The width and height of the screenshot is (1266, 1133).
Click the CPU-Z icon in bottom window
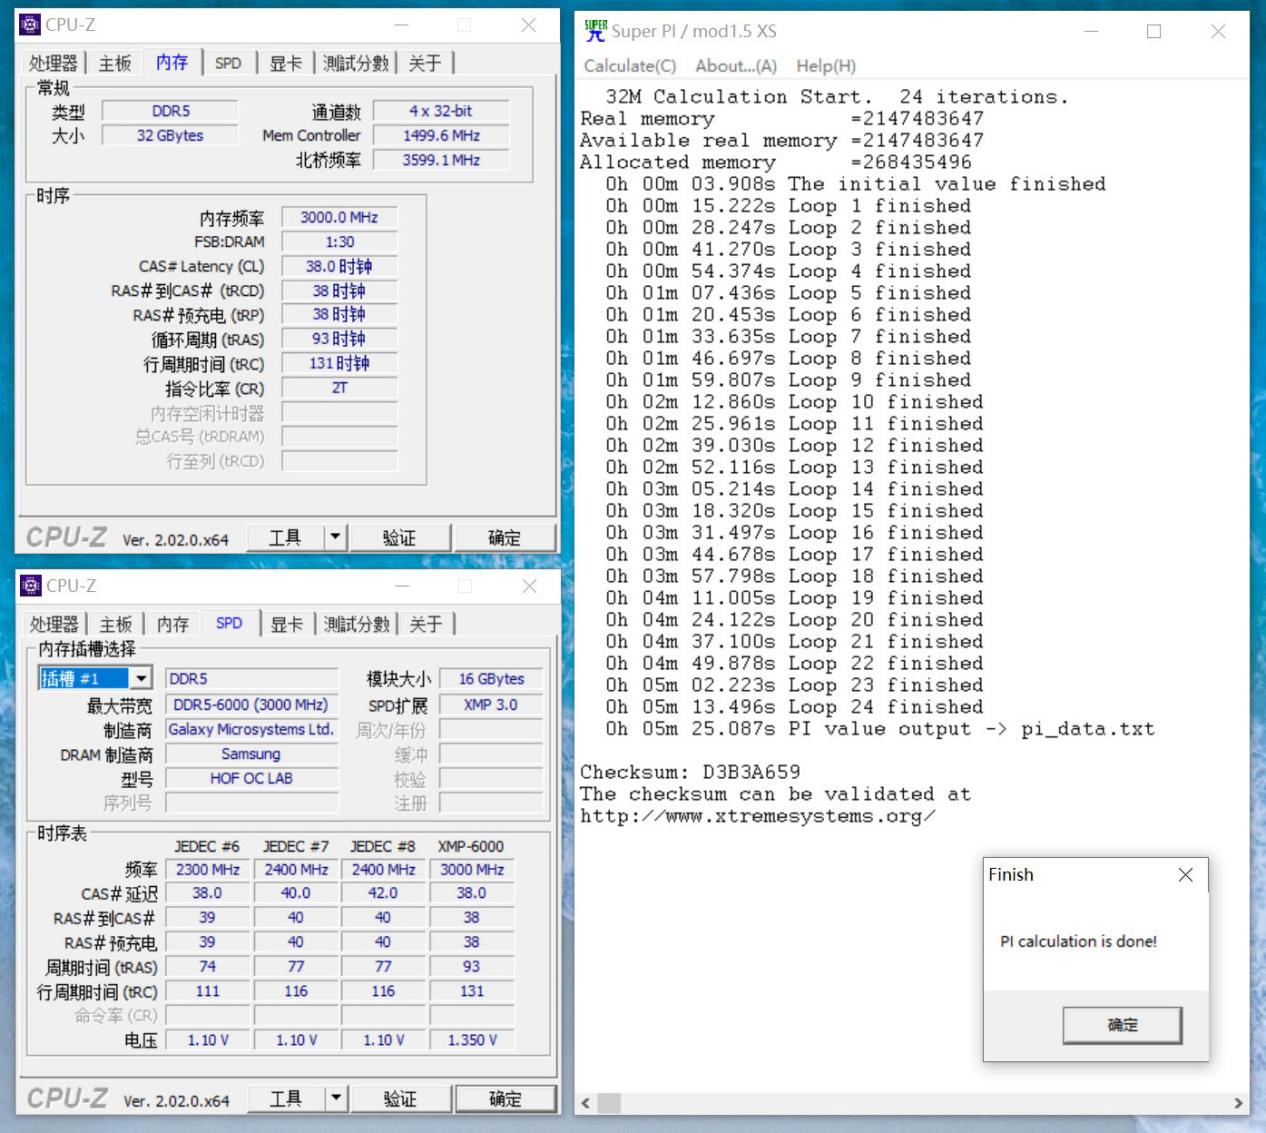pos(31,586)
